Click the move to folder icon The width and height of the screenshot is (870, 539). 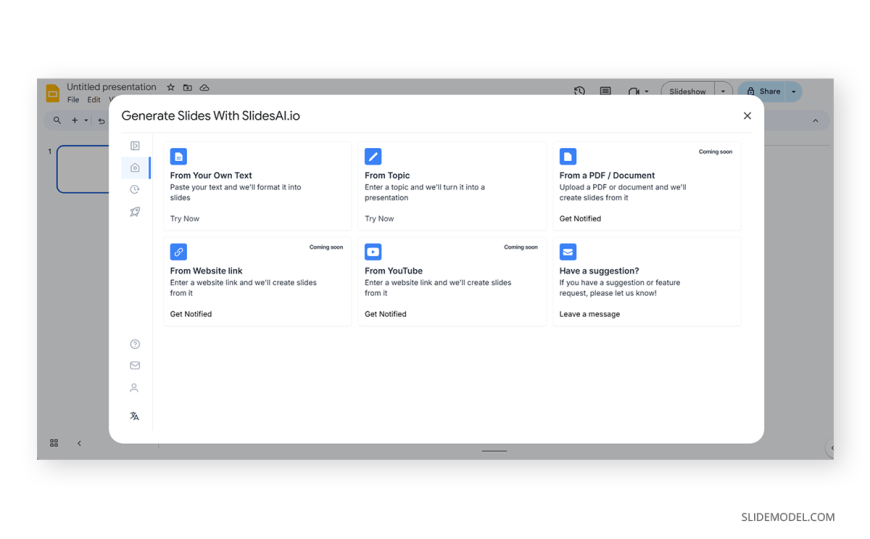click(x=188, y=88)
